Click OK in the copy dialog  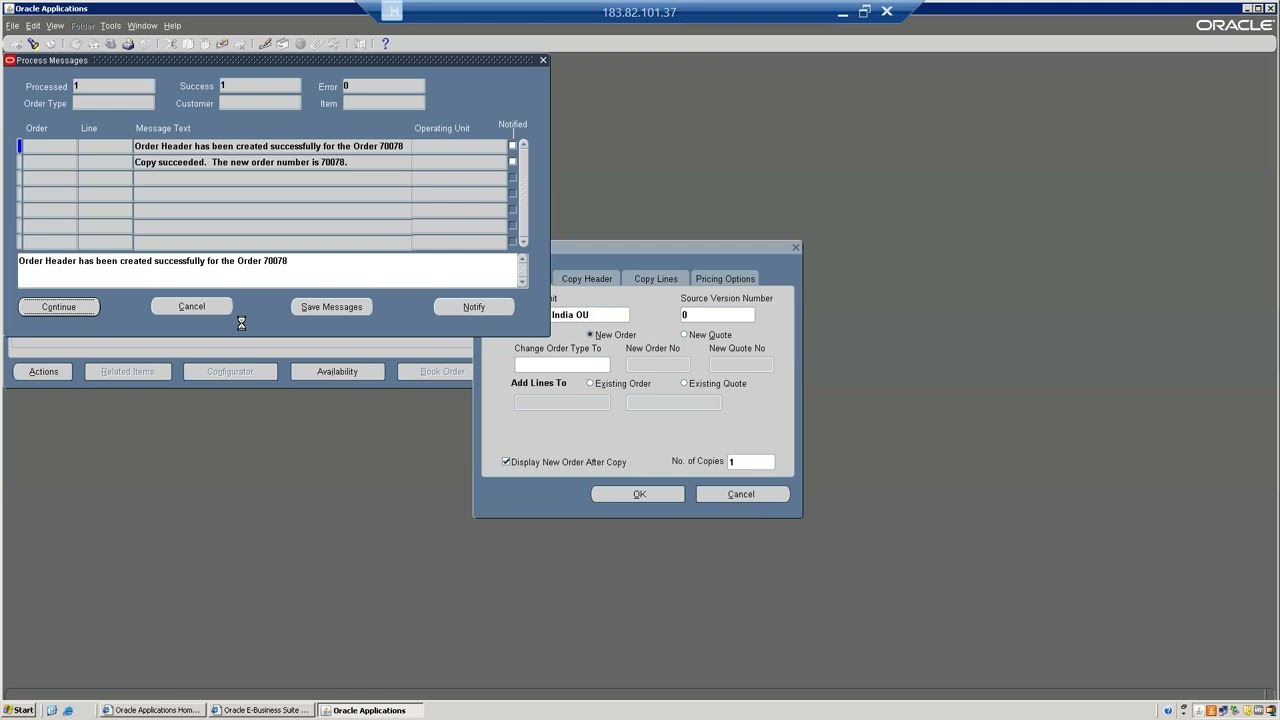click(638, 494)
